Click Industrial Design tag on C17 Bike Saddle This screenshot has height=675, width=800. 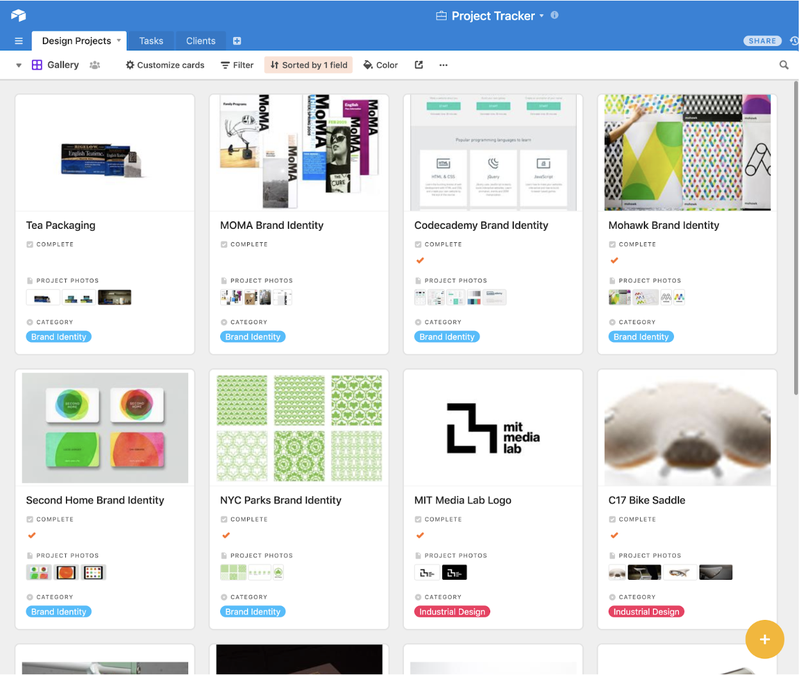[646, 611]
